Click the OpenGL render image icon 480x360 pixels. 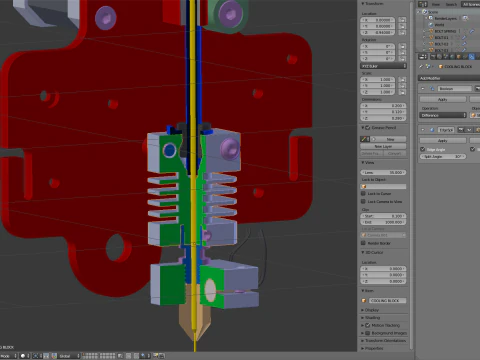coord(155,356)
